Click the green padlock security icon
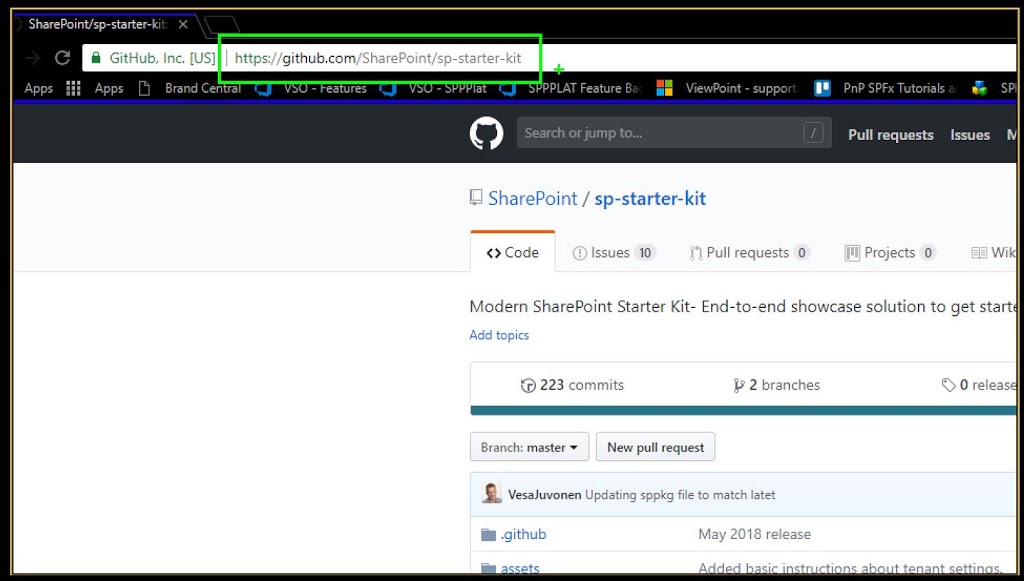The image size is (1024, 581). 96,57
